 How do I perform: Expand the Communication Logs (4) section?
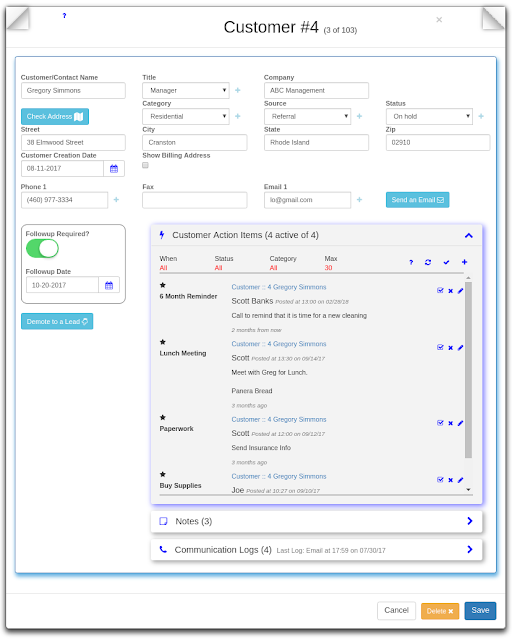[316, 550]
